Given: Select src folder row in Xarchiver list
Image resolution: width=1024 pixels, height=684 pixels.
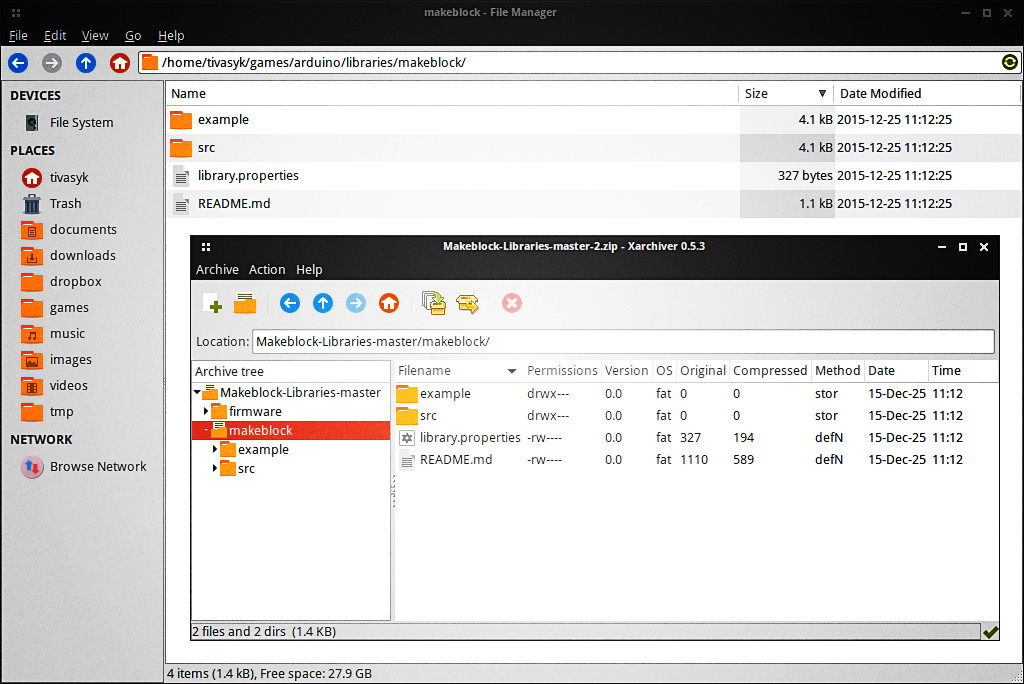Looking at the screenshot, I should pos(696,415).
